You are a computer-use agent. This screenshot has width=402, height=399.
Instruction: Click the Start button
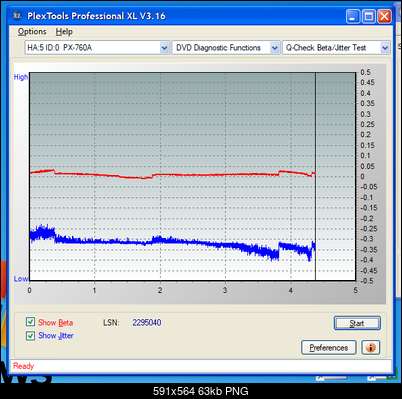(x=357, y=323)
